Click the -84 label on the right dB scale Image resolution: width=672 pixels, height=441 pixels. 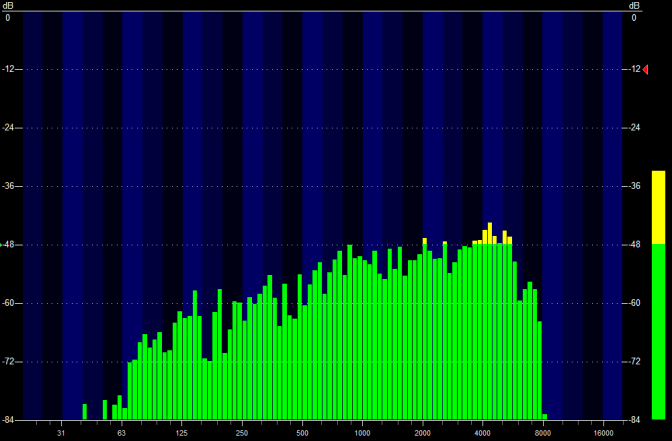point(634,420)
